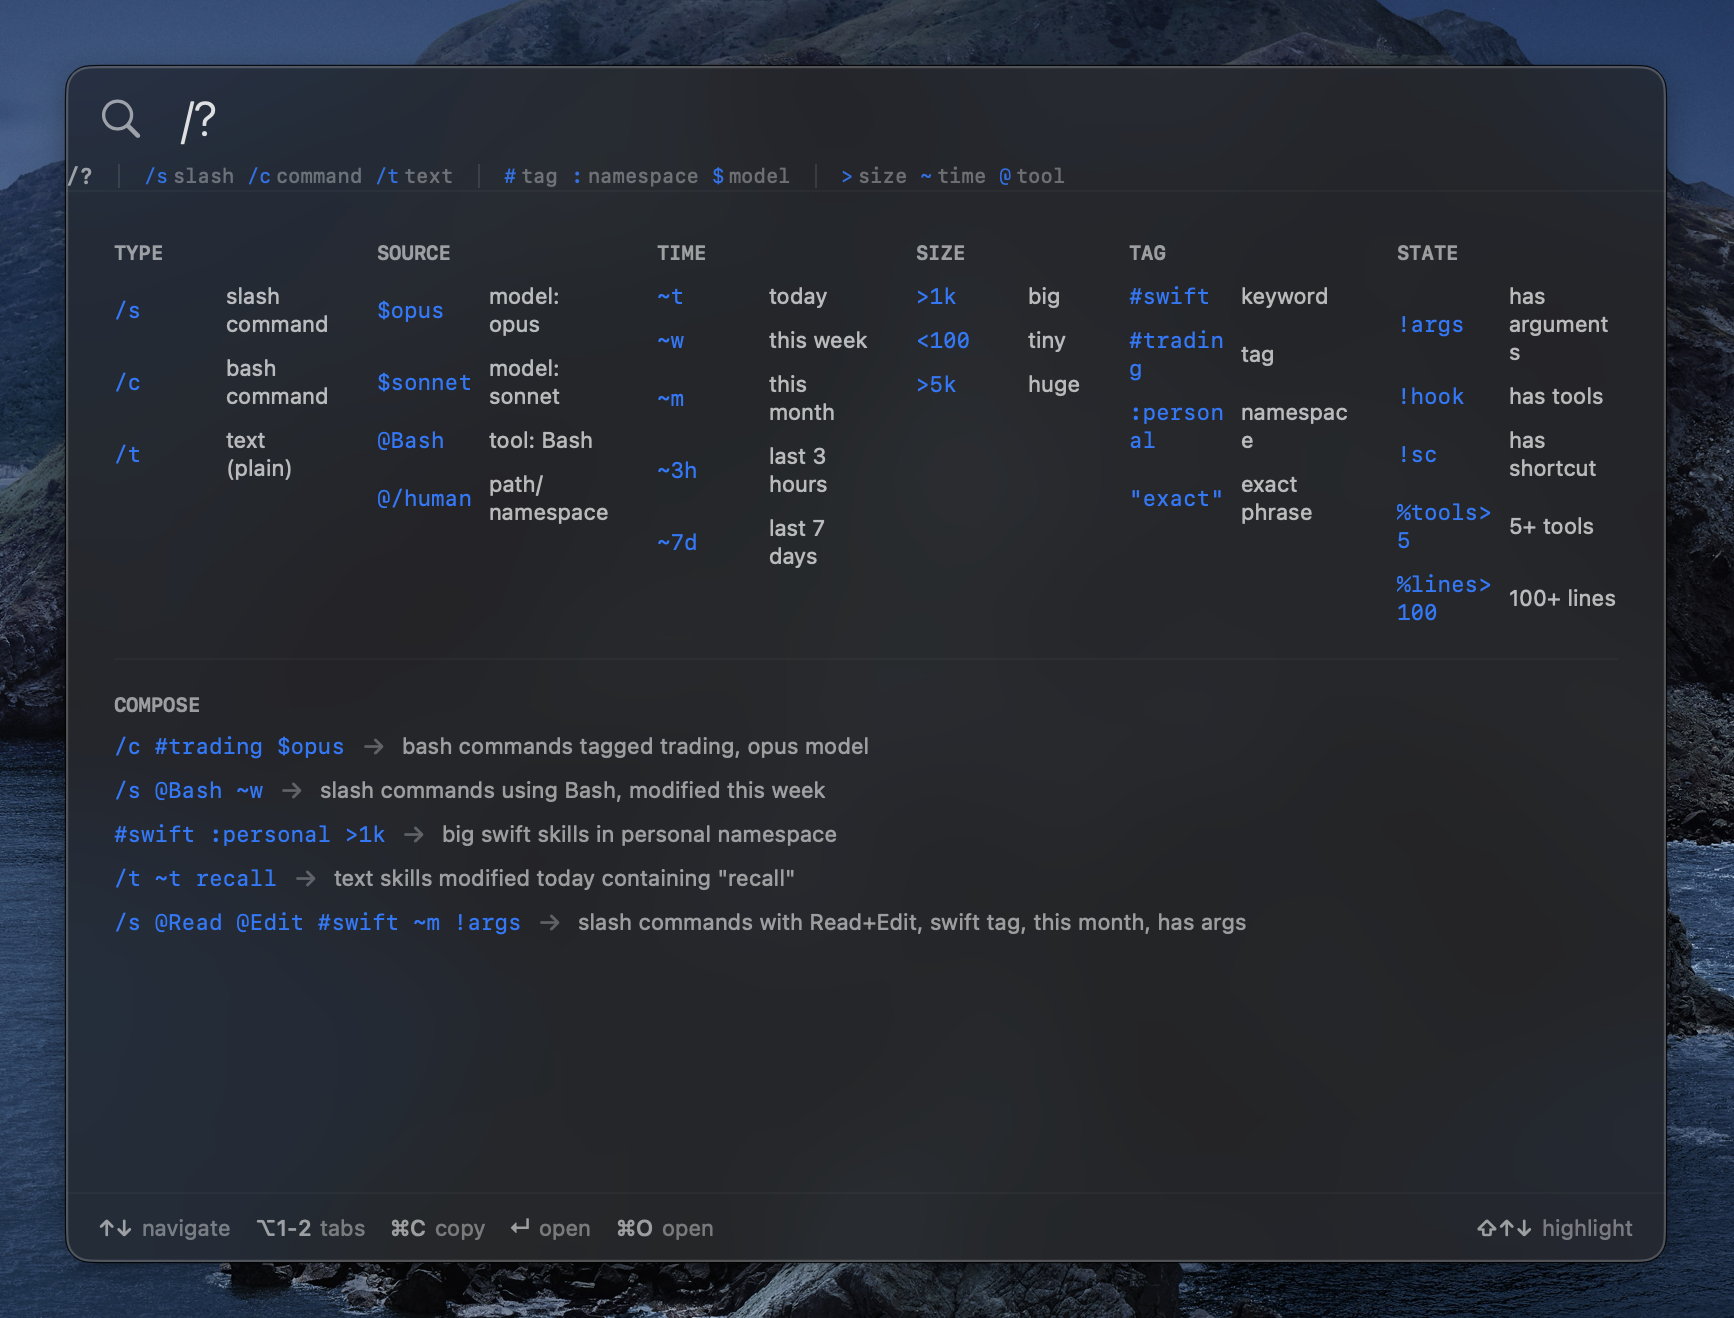Screen dimensions: 1734x1318
Task: Select the $sonnet model token
Action: (x=423, y=383)
